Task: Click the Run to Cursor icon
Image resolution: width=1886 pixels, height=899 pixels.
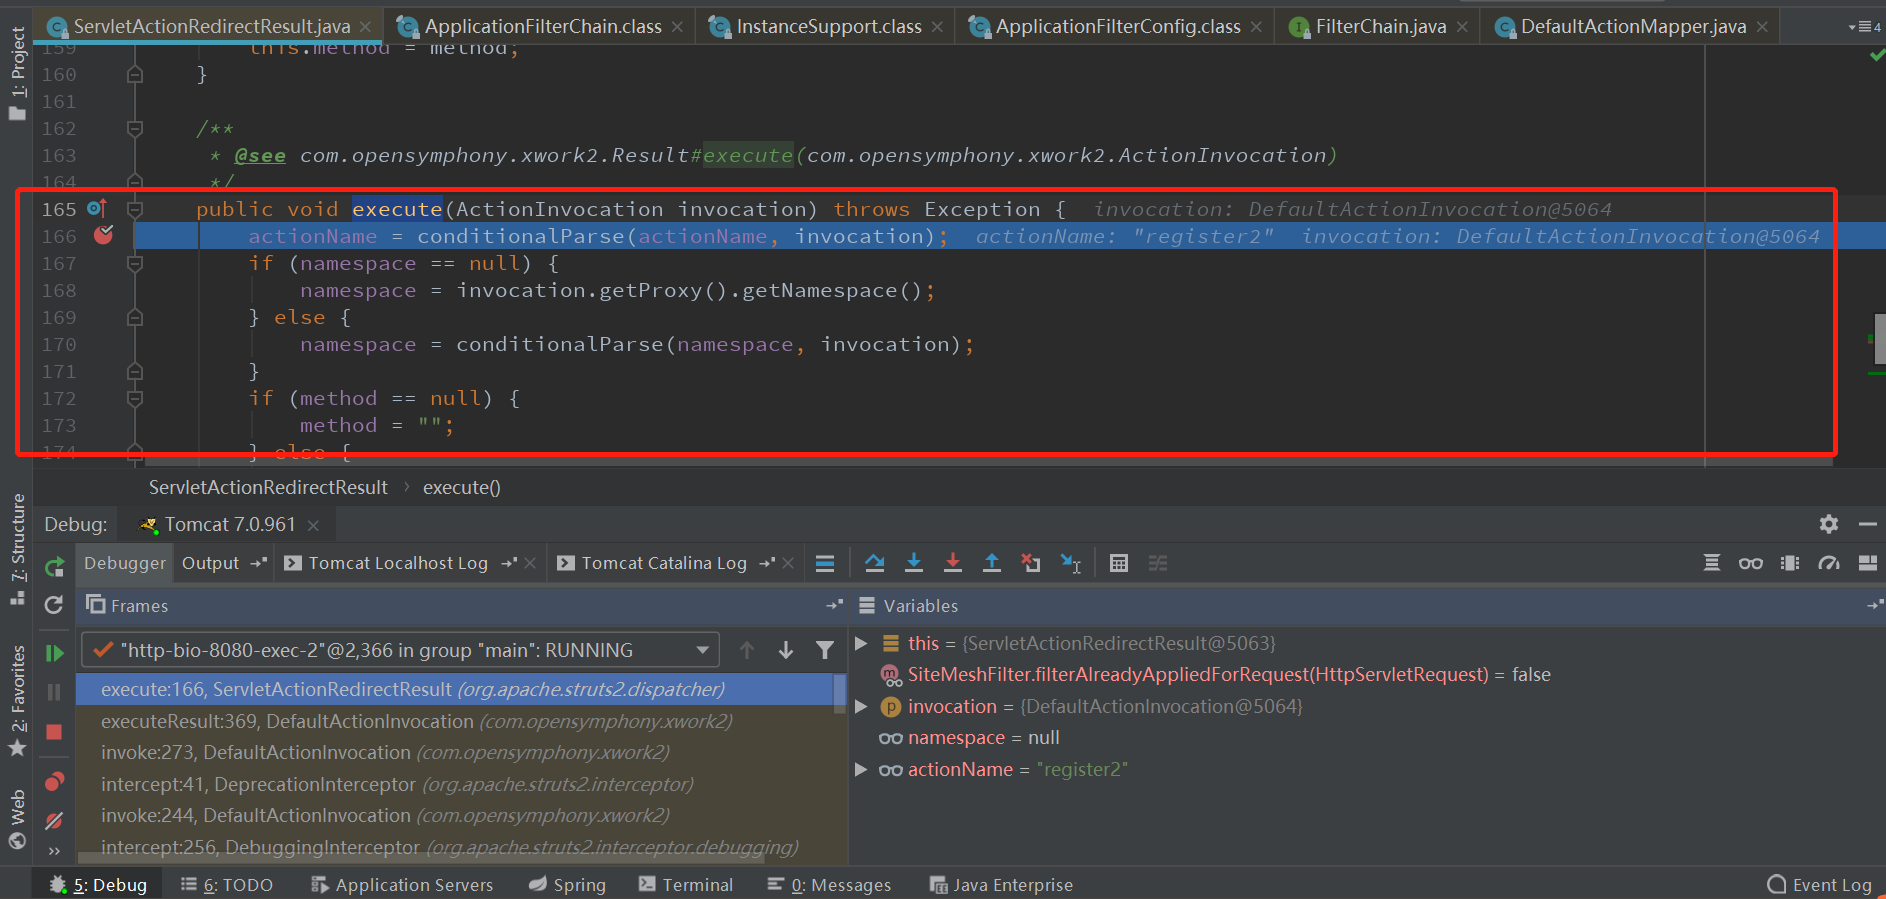Action: tap(1071, 563)
